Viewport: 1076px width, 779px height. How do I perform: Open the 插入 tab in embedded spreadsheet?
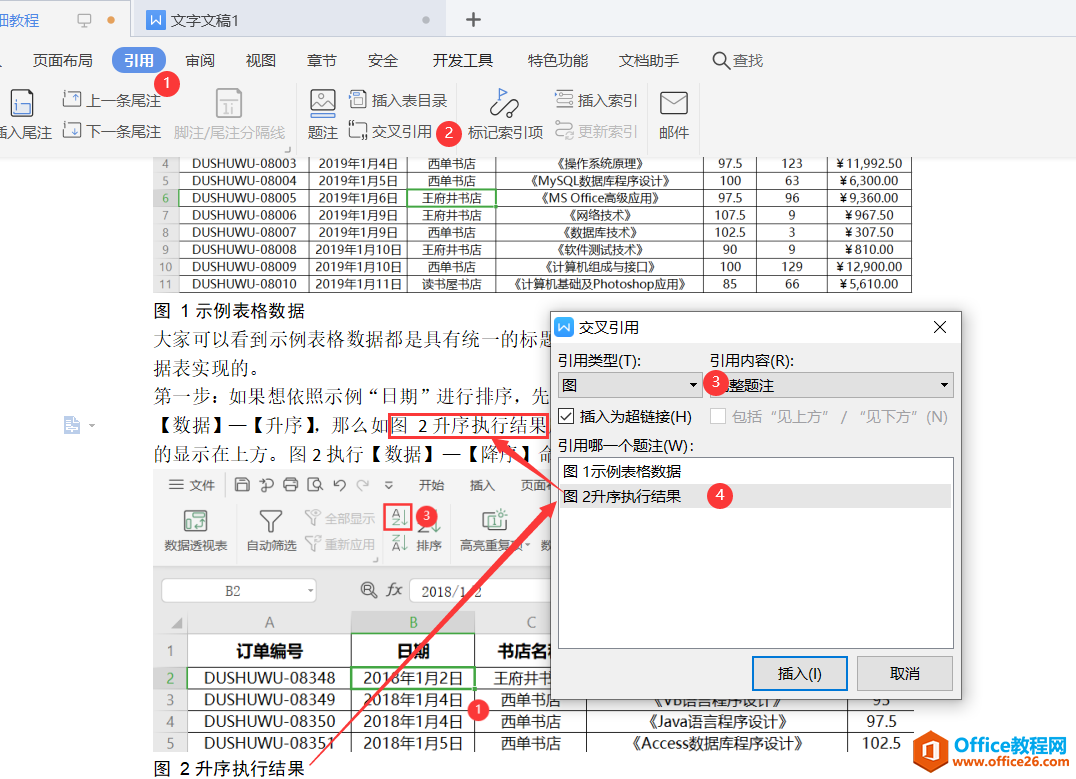[x=482, y=485]
